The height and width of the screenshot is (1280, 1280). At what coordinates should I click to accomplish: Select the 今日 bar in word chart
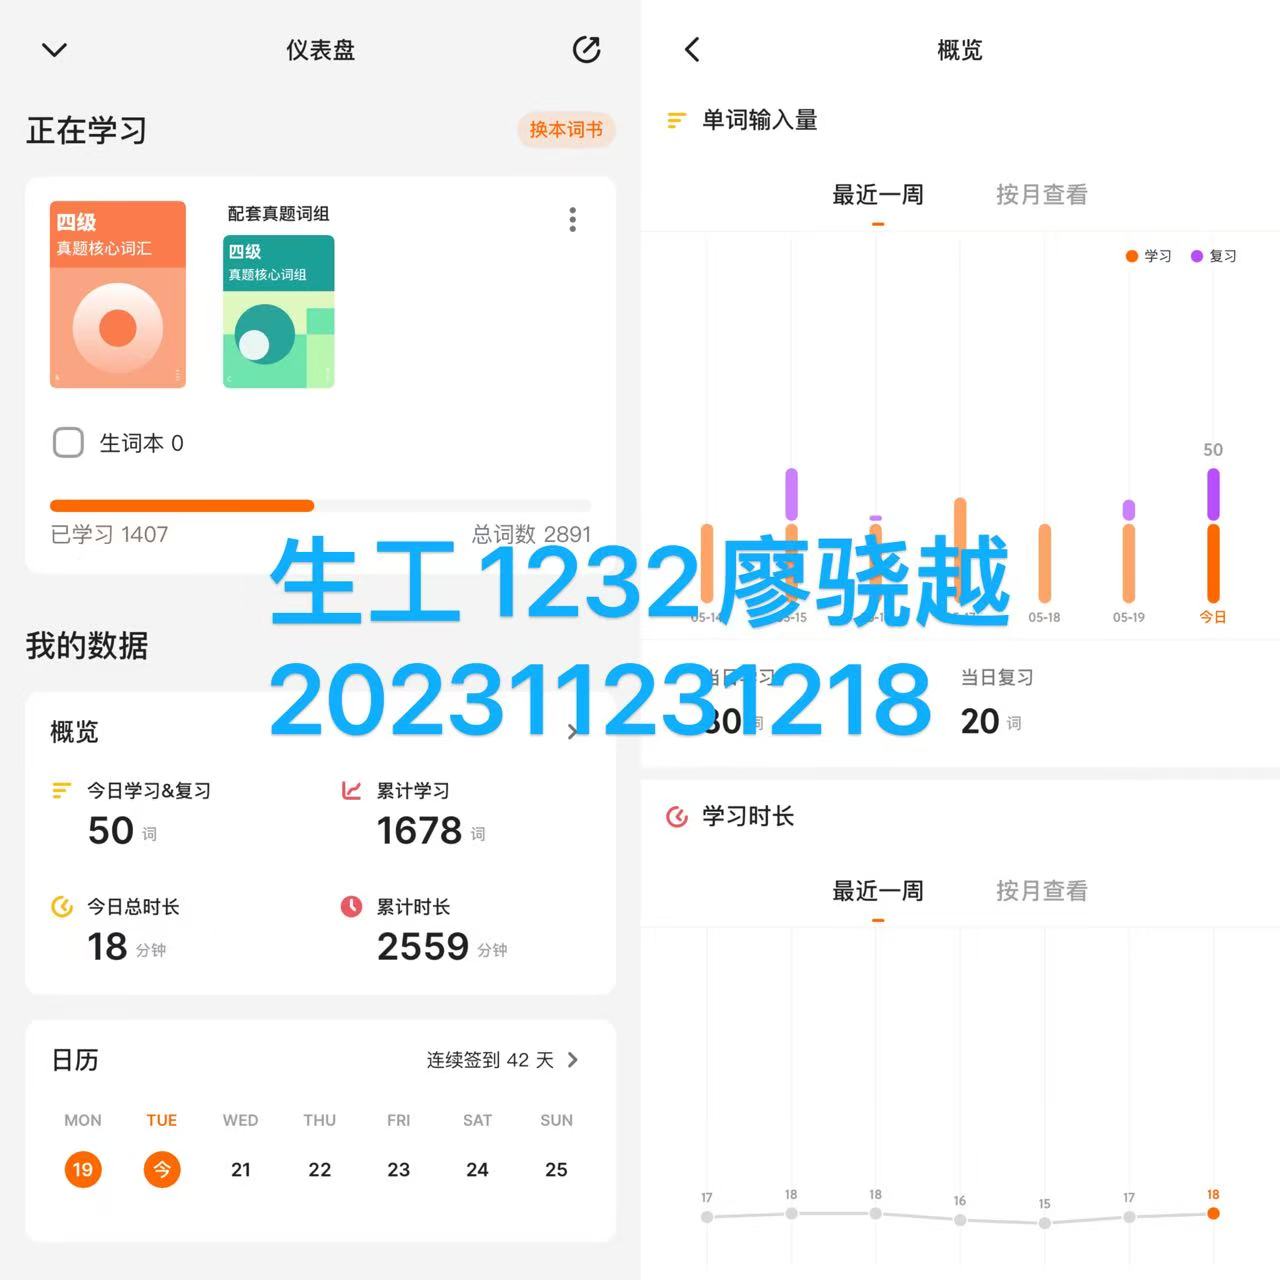click(x=1213, y=535)
